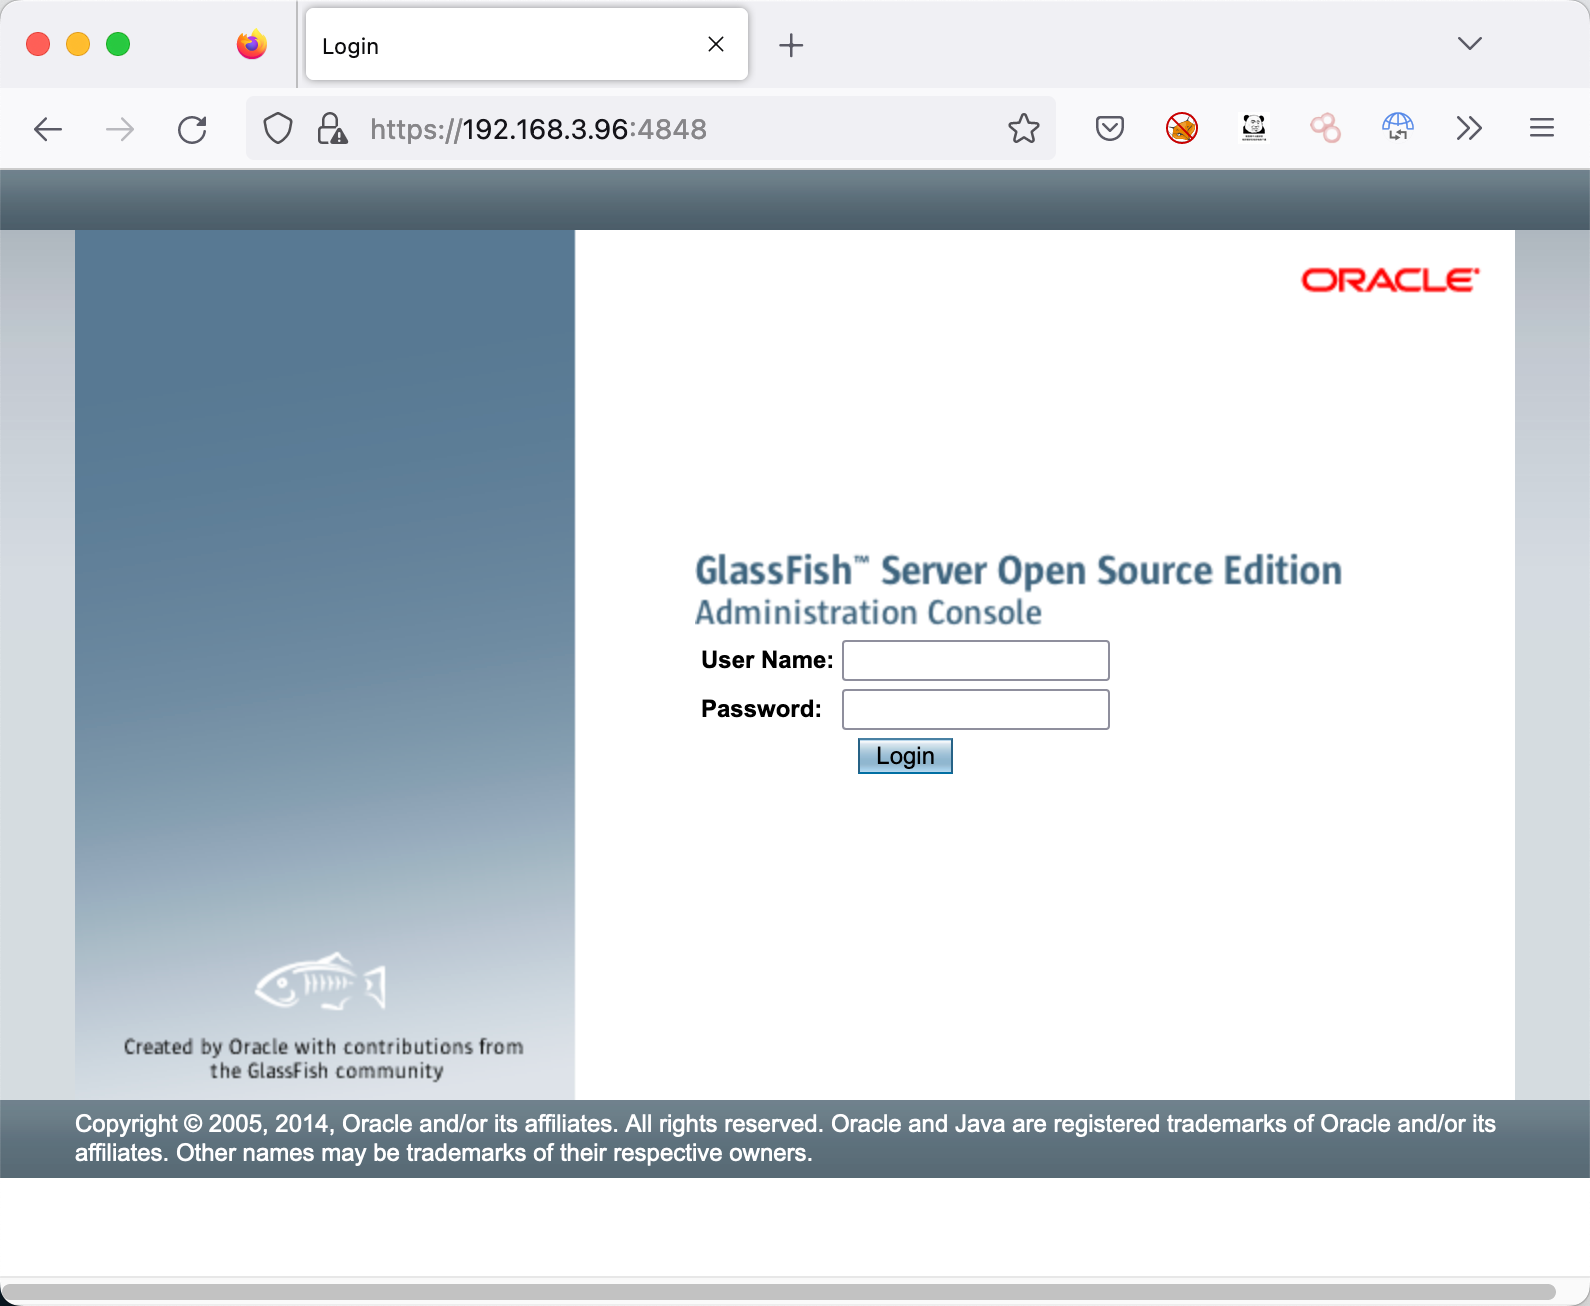Open the list all tabs dropdown

1469,44
